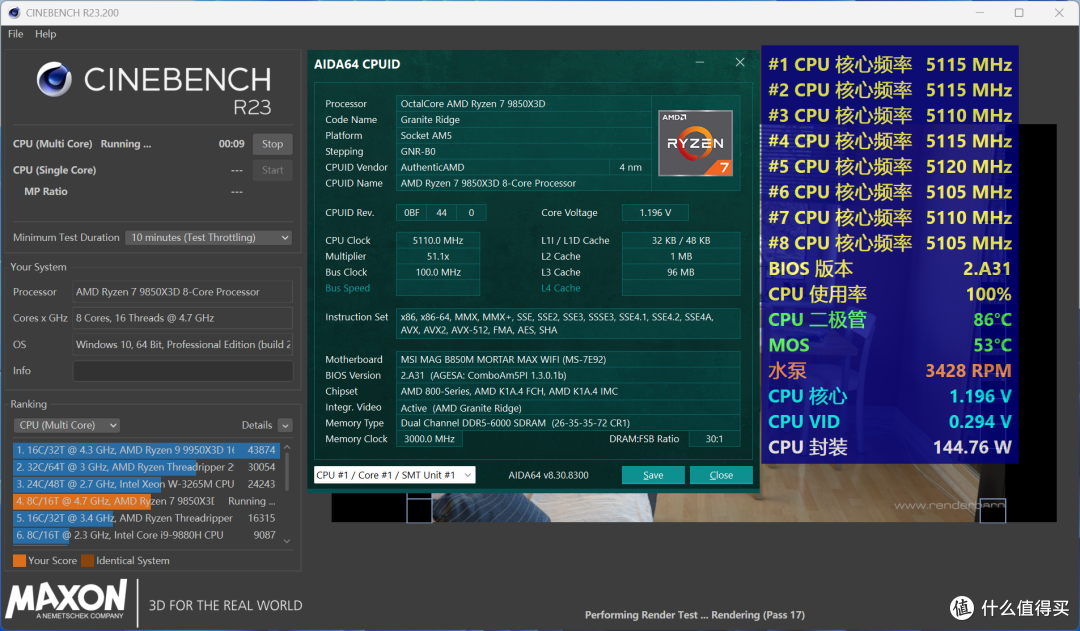Click the DRAM:FSB Ratio value 30:1
The width and height of the screenshot is (1080, 631).
click(x=714, y=439)
